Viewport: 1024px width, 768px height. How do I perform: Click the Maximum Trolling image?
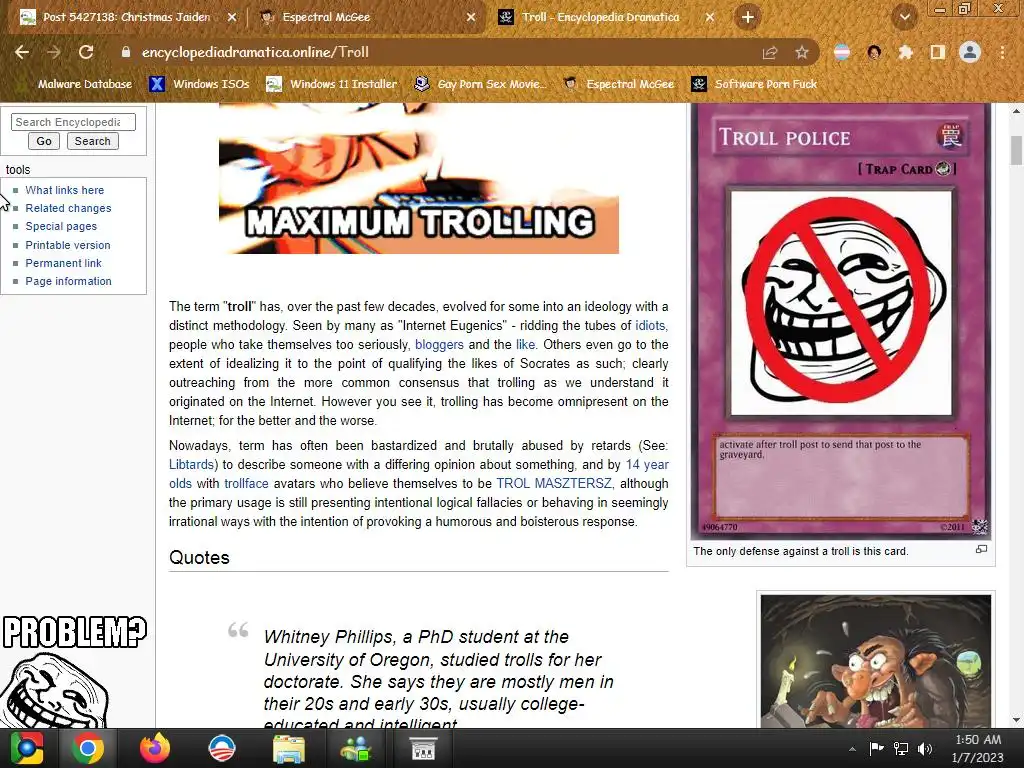tap(419, 178)
